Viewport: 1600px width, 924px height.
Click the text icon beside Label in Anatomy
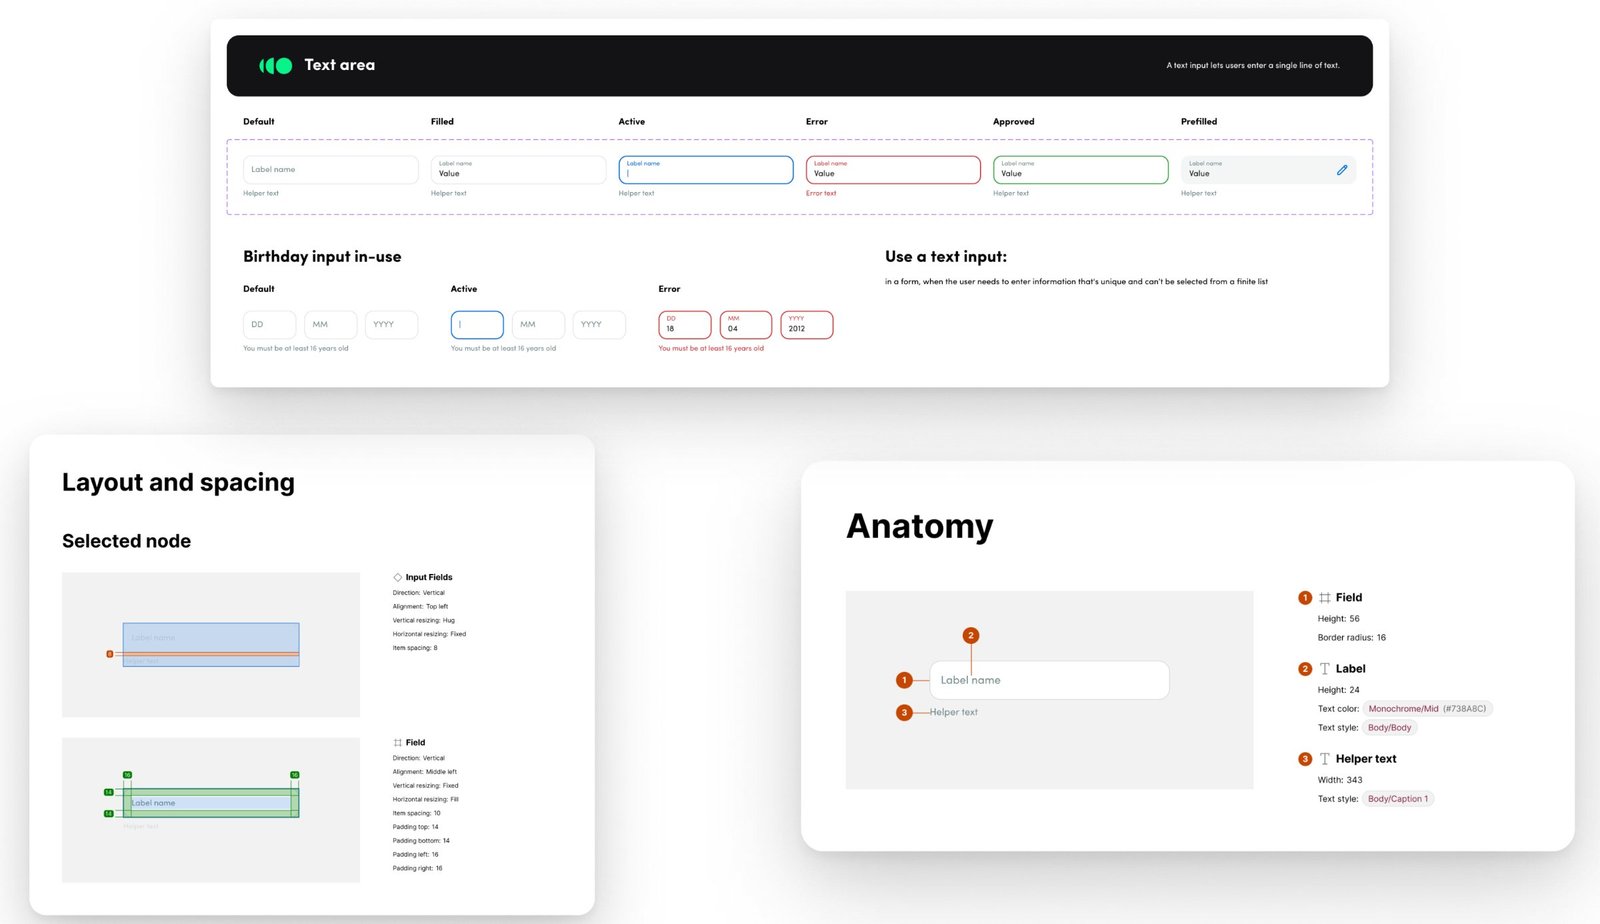(1325, 669)
